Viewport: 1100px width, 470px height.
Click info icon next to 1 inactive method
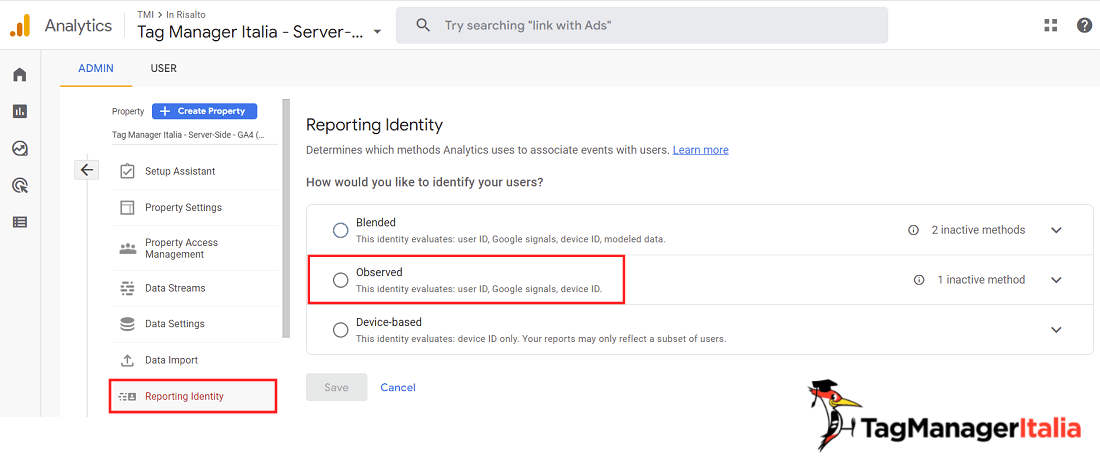[x=919, y=280]
